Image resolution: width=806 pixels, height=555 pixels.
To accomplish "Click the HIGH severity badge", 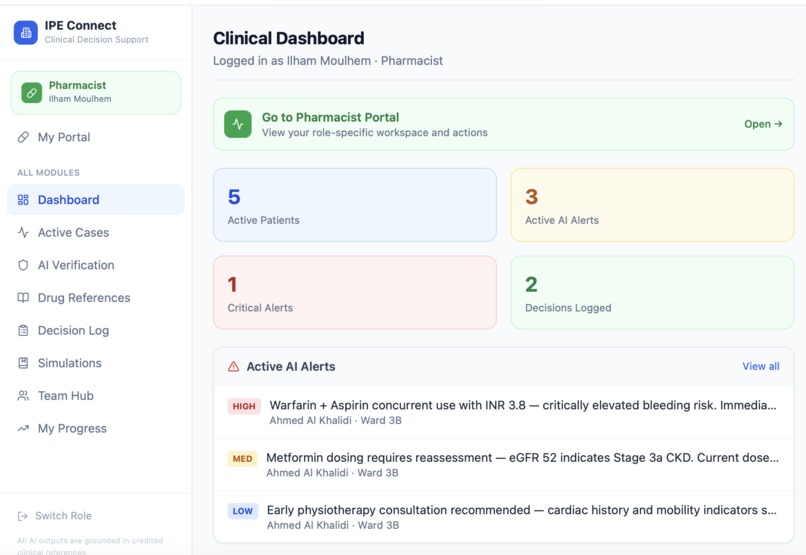I will 244,406.
